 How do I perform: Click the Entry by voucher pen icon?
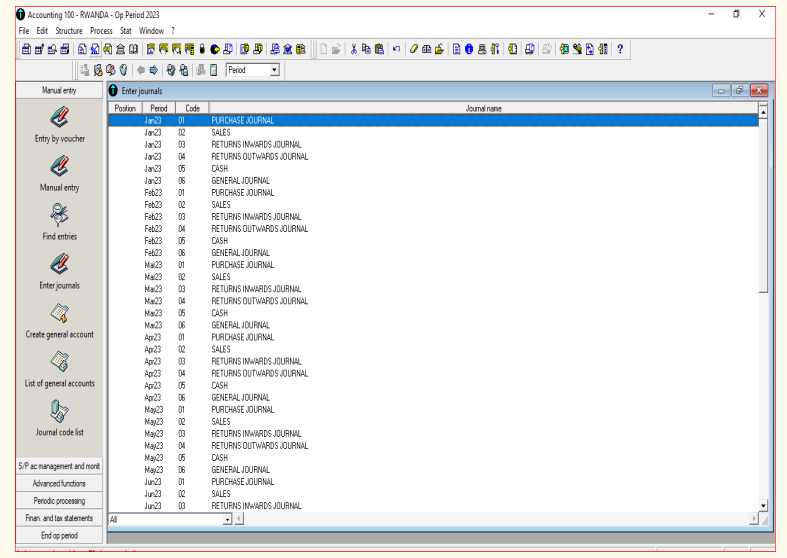tap(59, 117)
